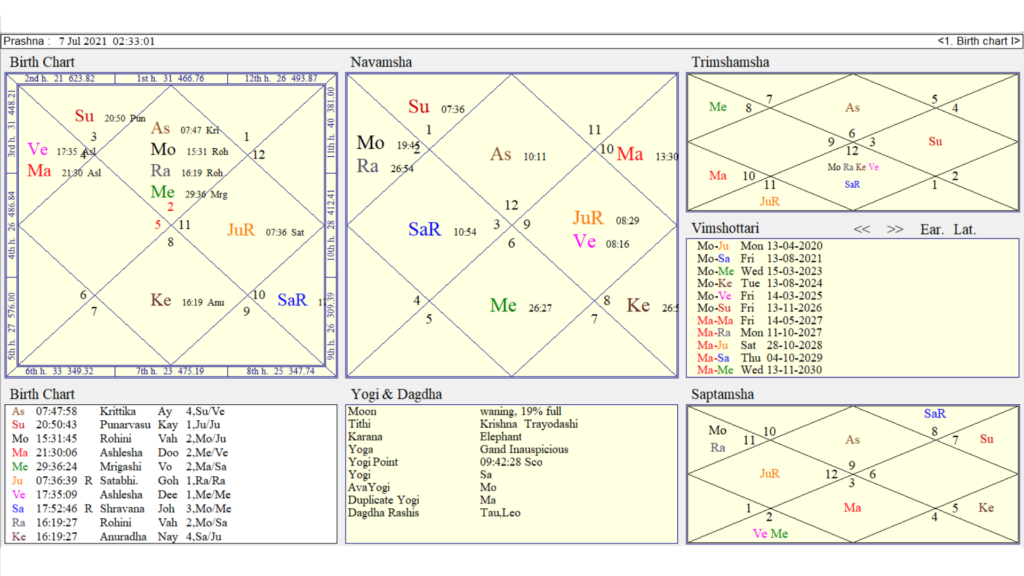Click the 'Trimshamsha' chart title
The height and width of the screenshot is (576, 1024).
[x=730, y=62]
